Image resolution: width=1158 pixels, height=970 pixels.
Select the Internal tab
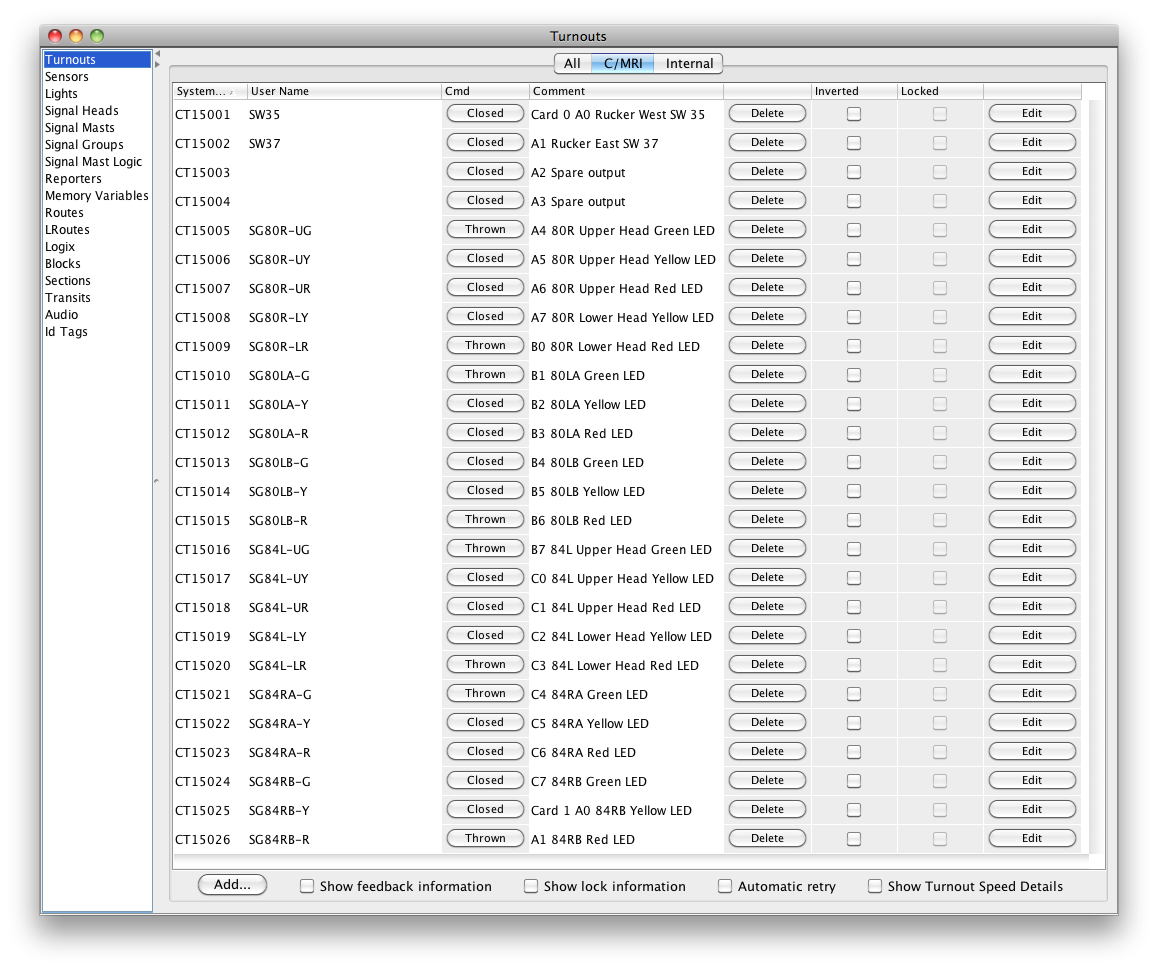click(x=689, y=63)
